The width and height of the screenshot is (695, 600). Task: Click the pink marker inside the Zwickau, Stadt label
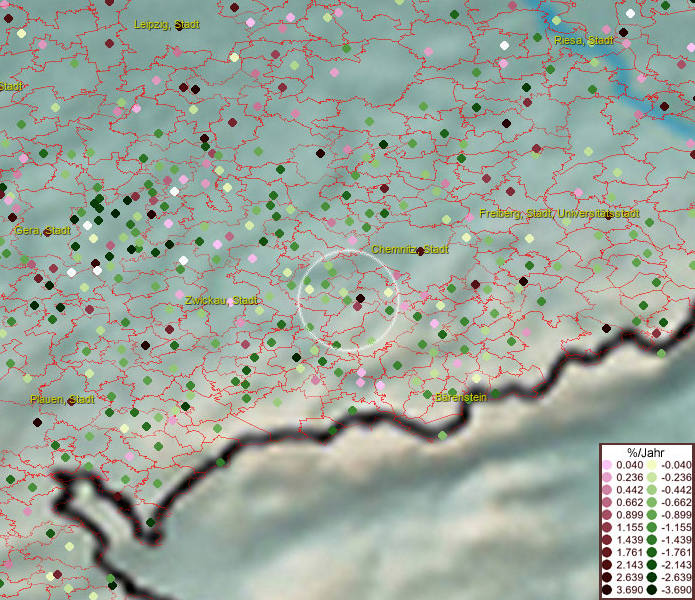230,303
